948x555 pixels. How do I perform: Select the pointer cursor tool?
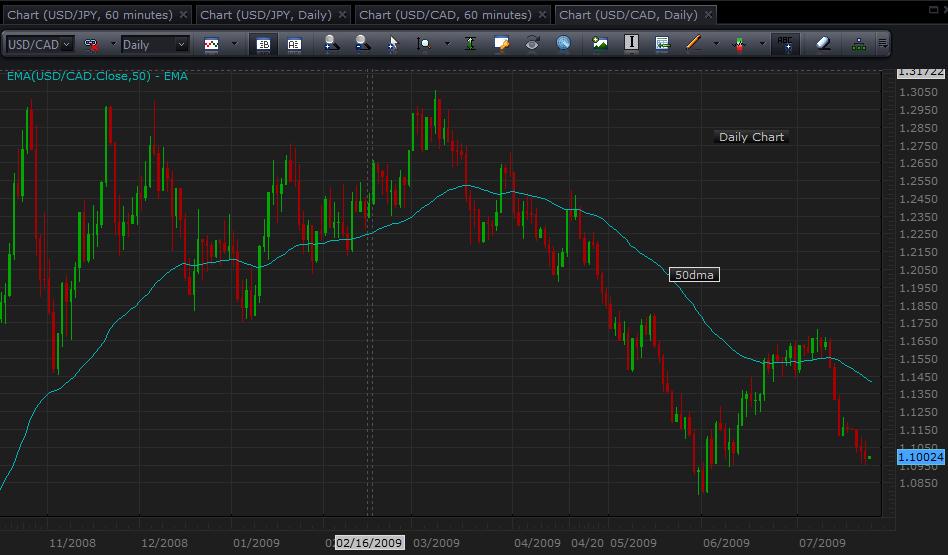[x=393, y=44]
